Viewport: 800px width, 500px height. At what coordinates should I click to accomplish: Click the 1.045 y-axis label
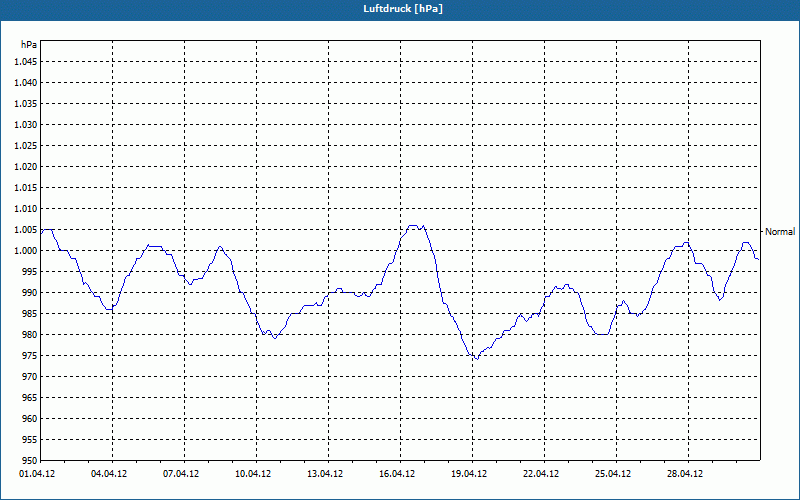tap(26, 62)
